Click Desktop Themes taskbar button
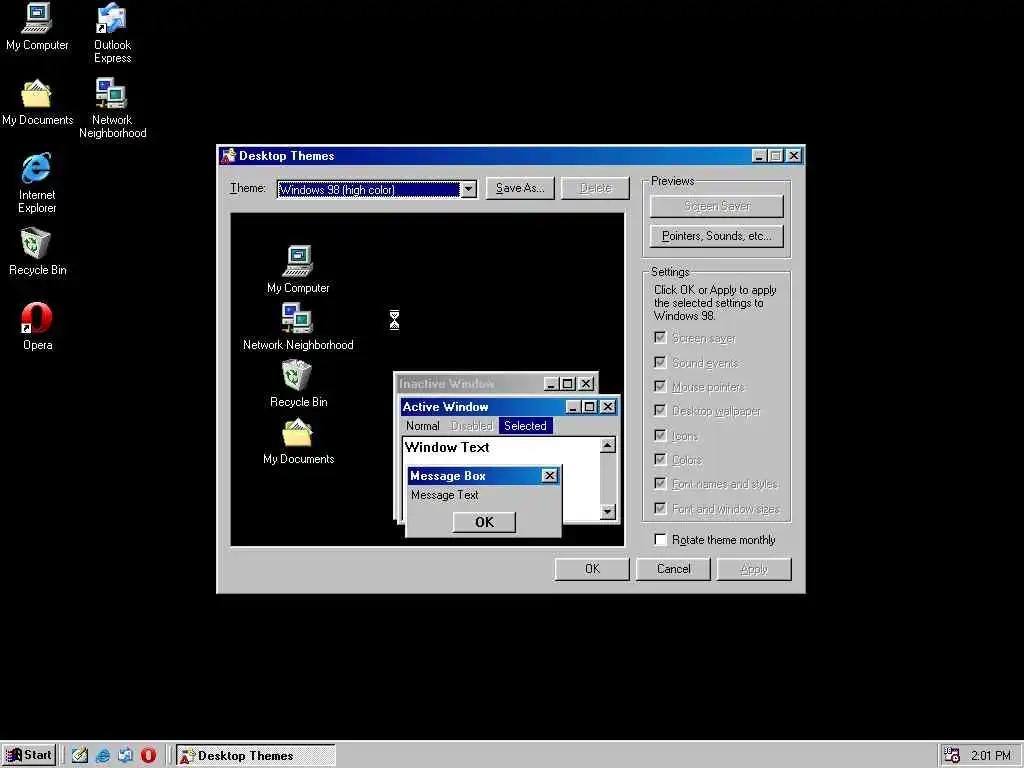The width and height of the screenshot is (1024, 768). coord(256,756)
